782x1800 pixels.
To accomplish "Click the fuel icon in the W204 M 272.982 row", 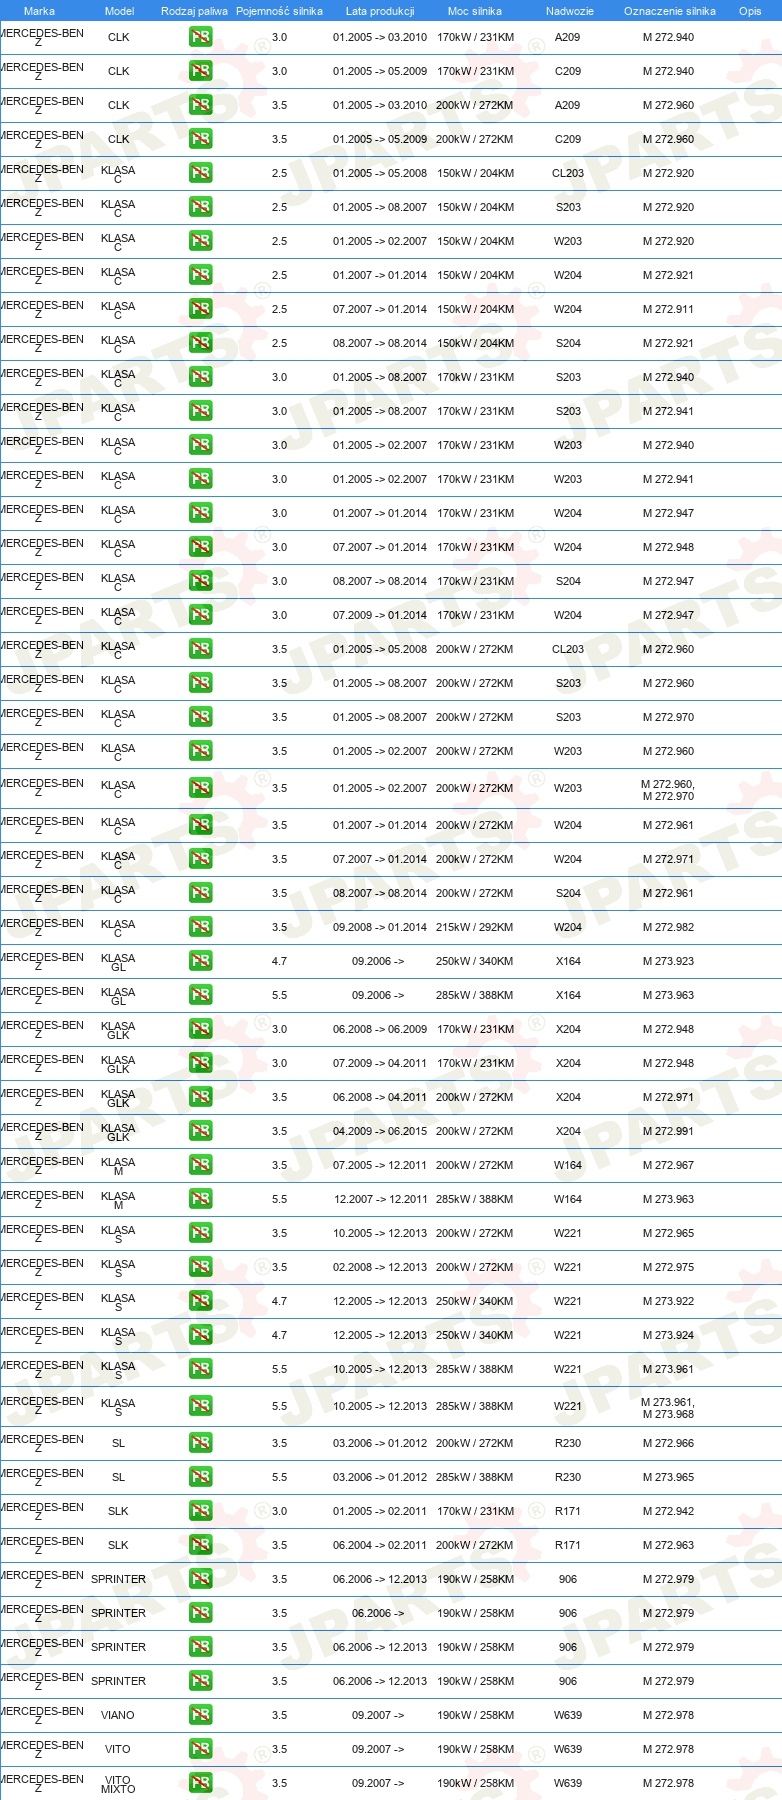I will point(200,928).
